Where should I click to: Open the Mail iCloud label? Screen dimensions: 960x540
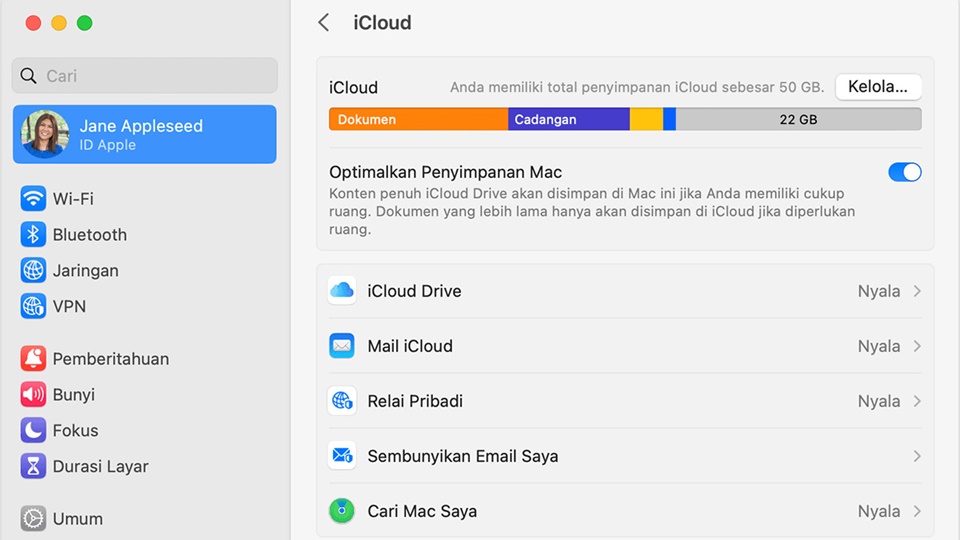click(410, 346)
